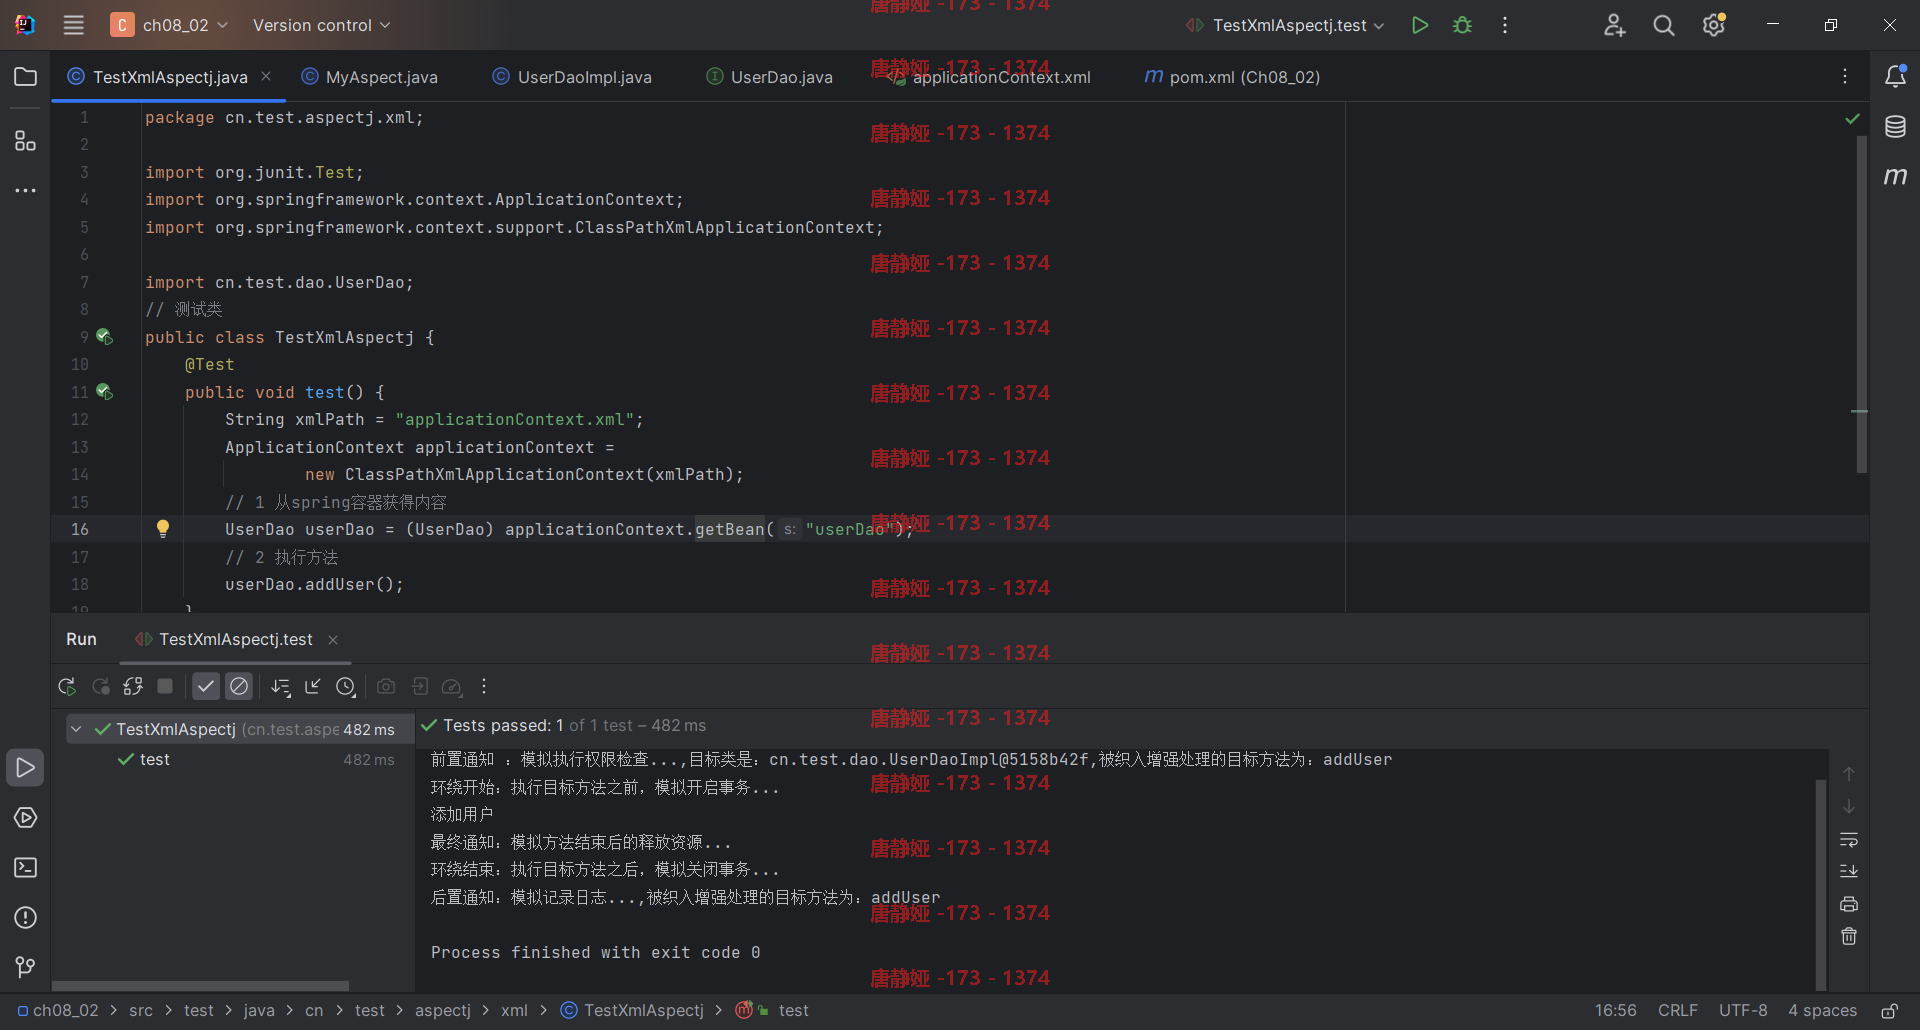Open Run panel options kebab menu
The width and height of the screenshot is (1920, 1030).
[x=484, y=687]
